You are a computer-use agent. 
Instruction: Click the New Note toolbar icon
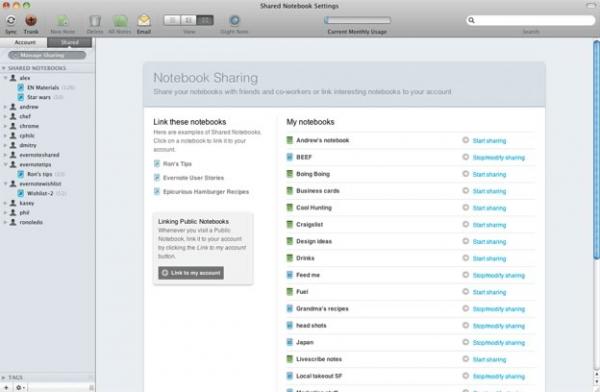coord(63,20)
